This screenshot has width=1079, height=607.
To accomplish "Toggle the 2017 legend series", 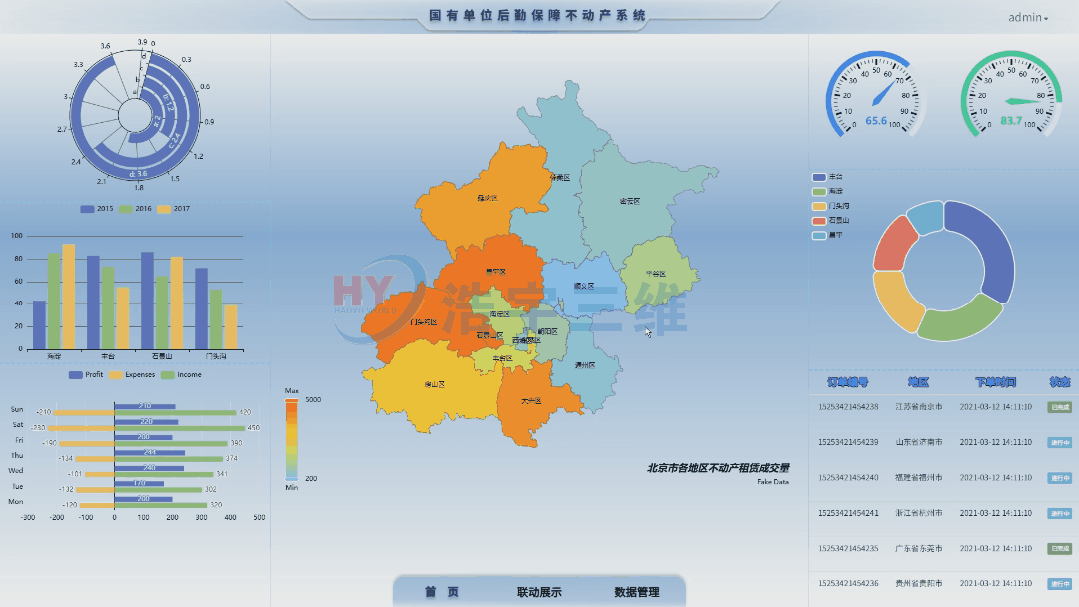I will pos(173,209).
